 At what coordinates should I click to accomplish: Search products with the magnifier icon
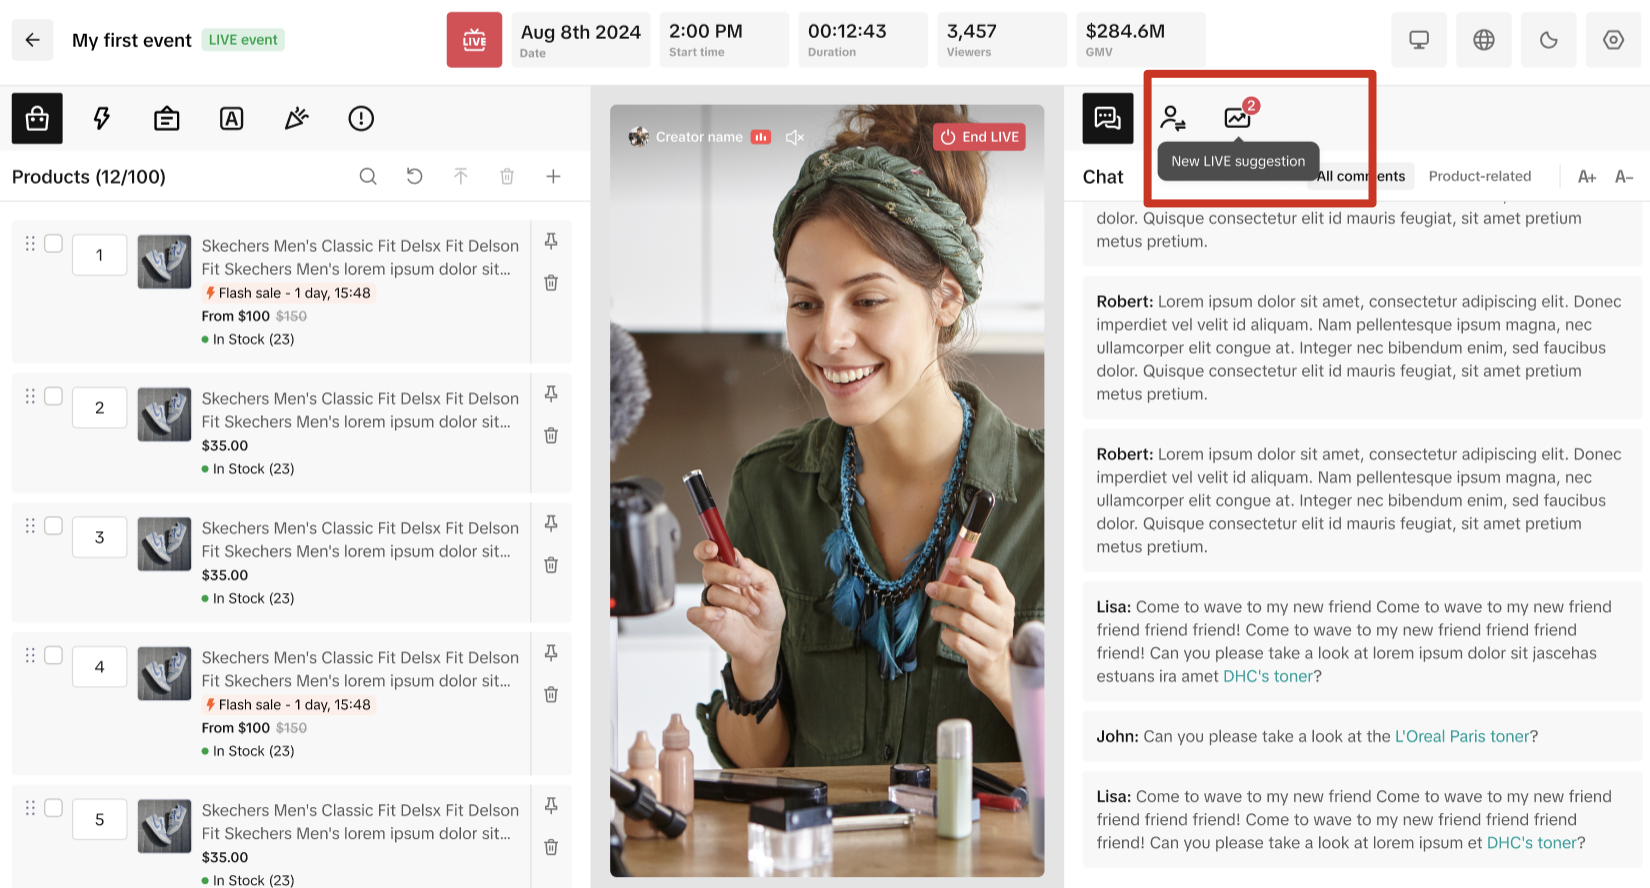(368, 177)
